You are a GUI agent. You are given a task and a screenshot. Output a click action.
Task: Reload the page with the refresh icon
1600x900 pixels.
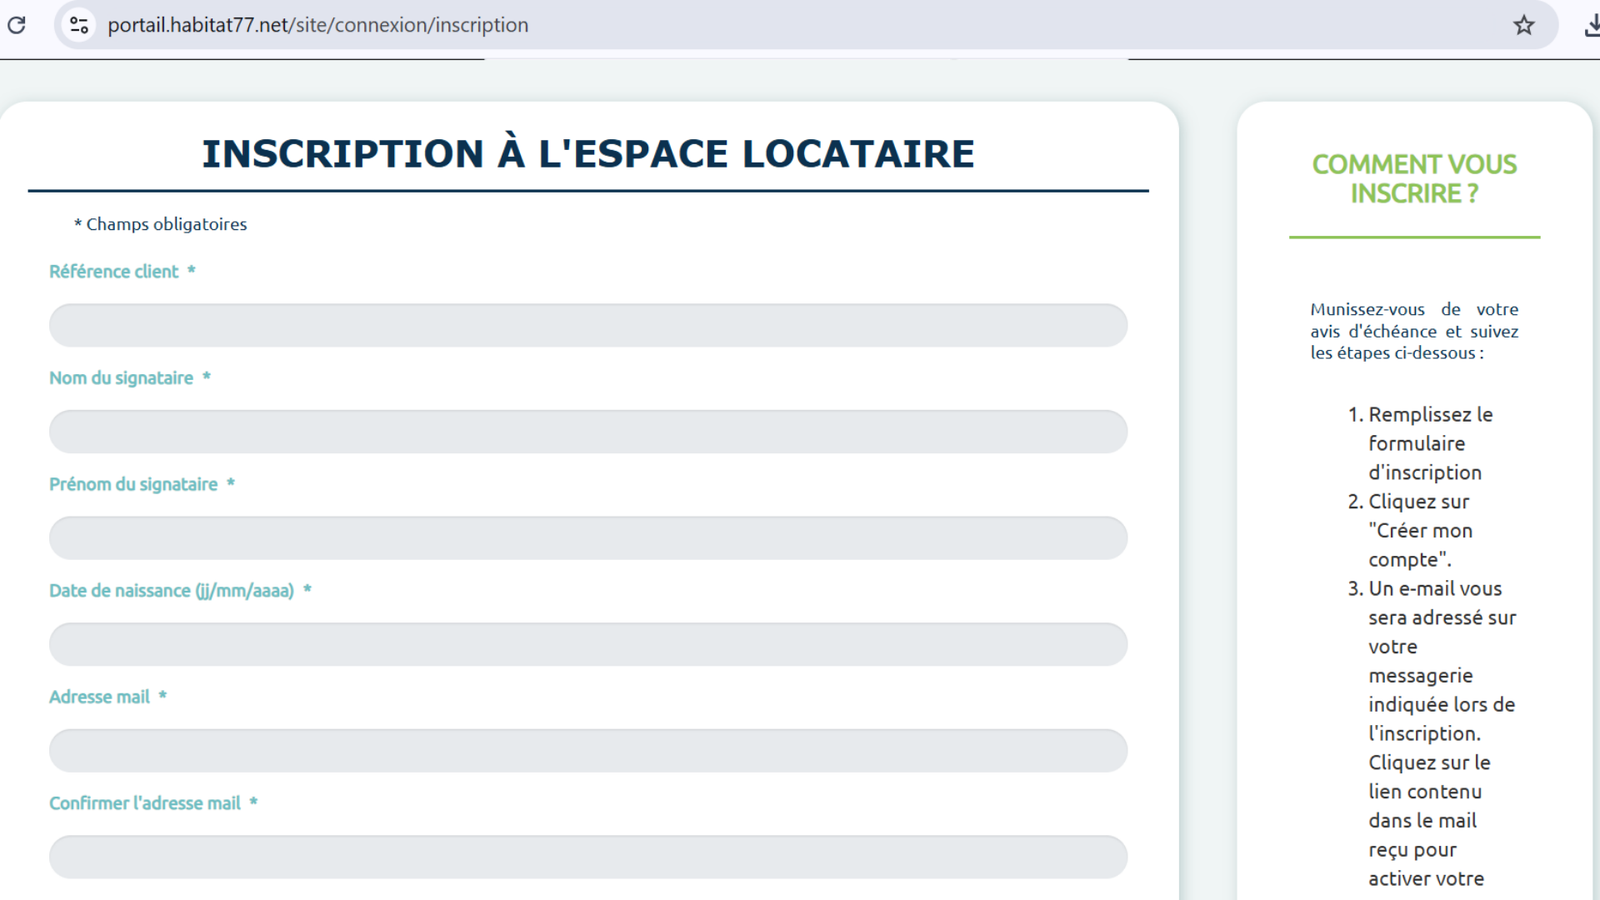17,25
